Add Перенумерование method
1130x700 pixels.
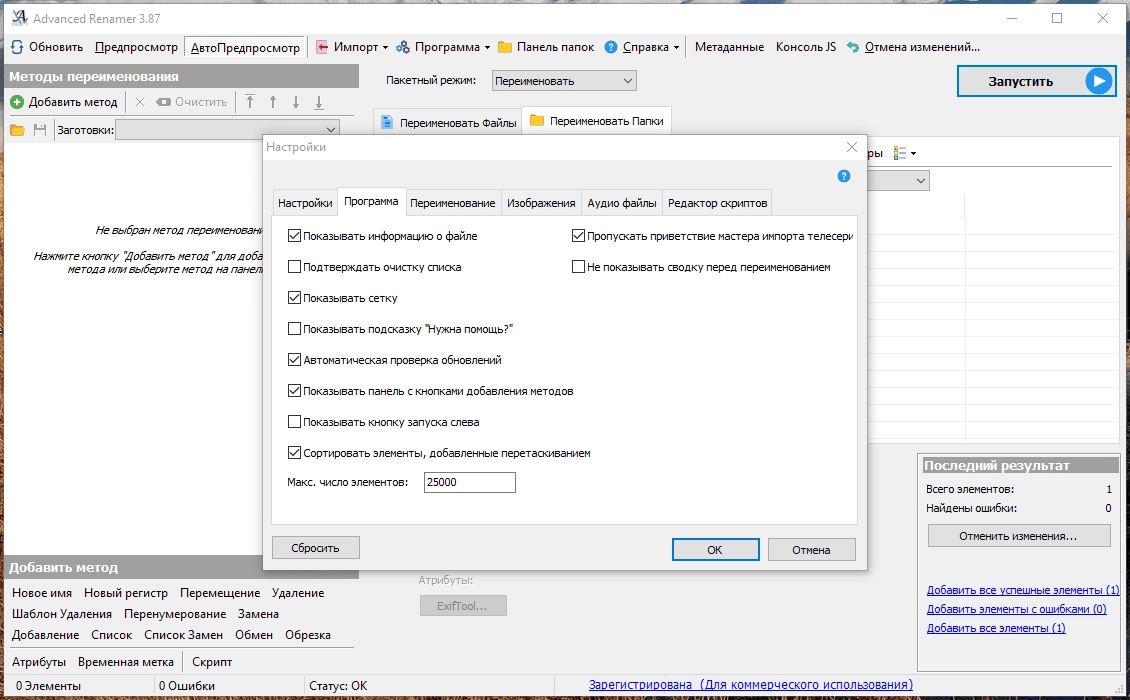(x=175, y=614)
